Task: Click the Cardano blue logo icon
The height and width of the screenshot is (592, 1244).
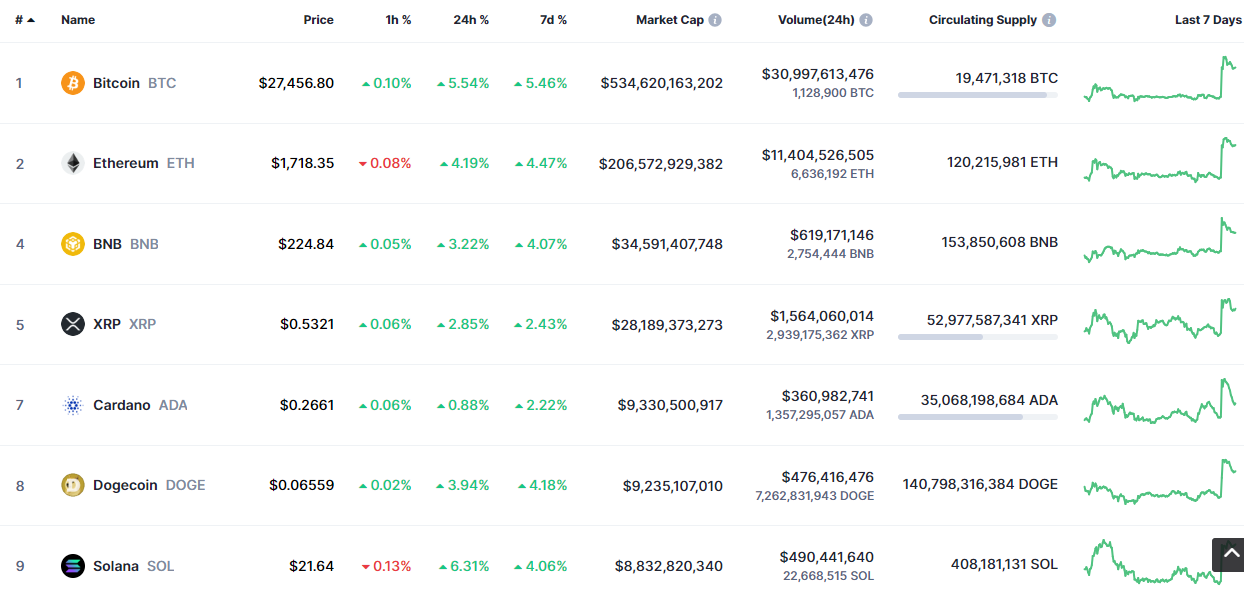Action: 73,405
